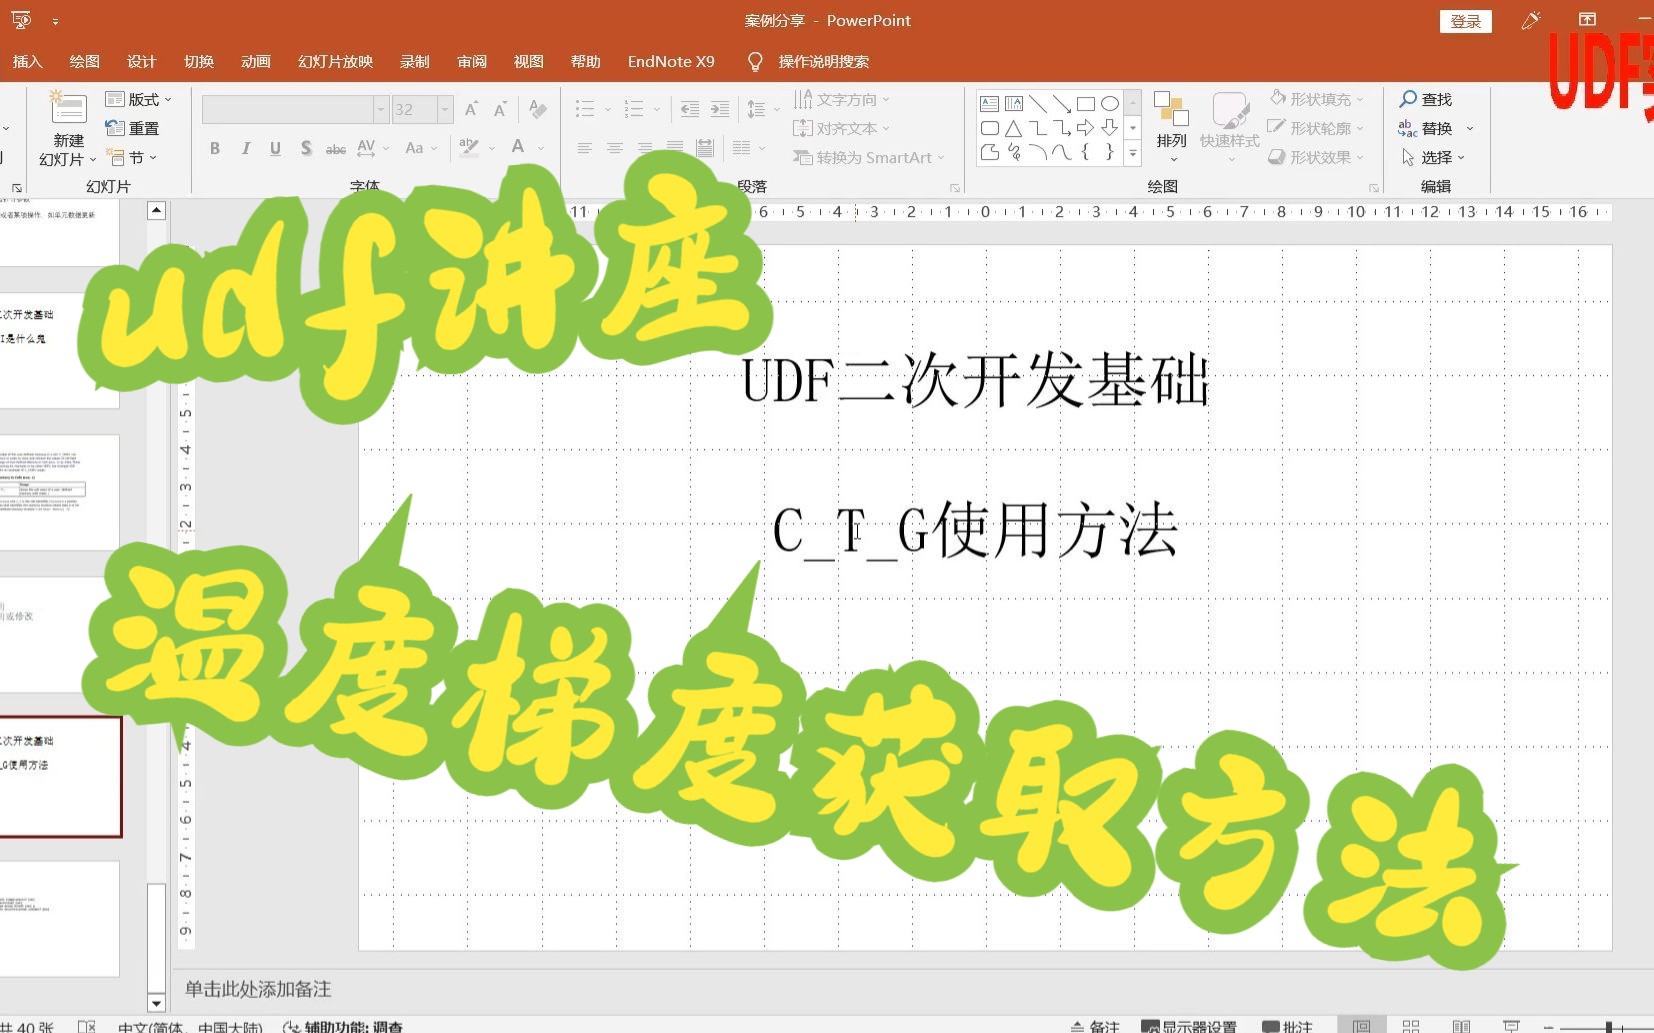Select the Oval shape in gallery
This screenshot has width=1654, height=1033.
[x=1109, y=103]
